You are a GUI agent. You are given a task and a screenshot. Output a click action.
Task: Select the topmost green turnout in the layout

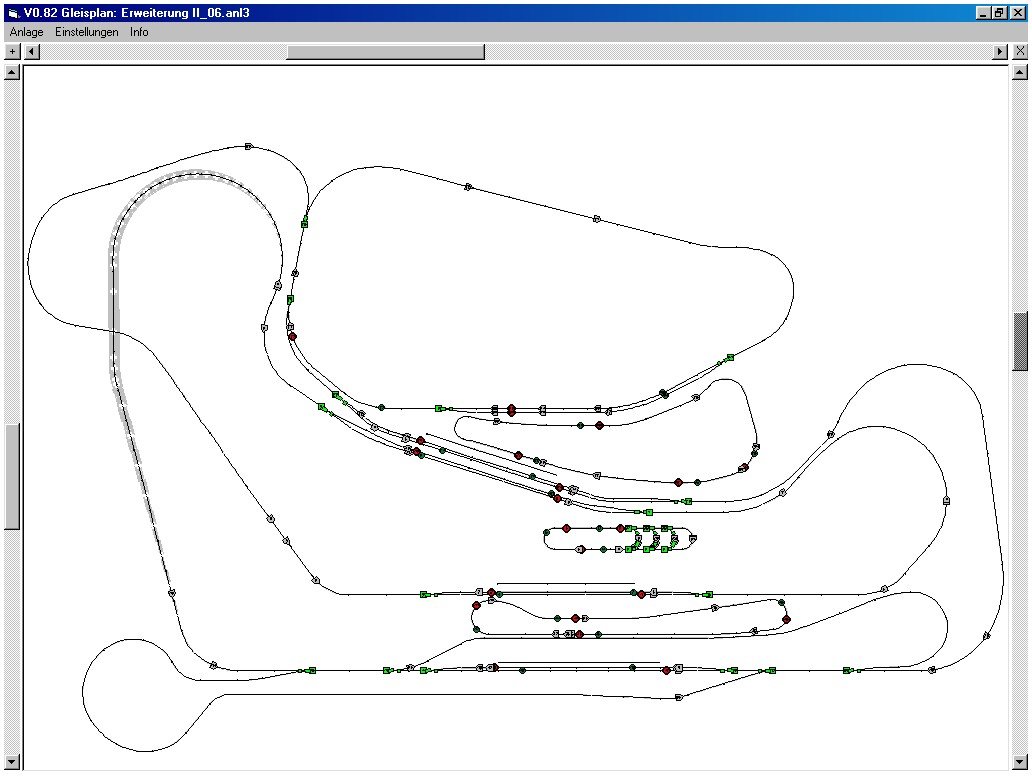coord(304,222)
